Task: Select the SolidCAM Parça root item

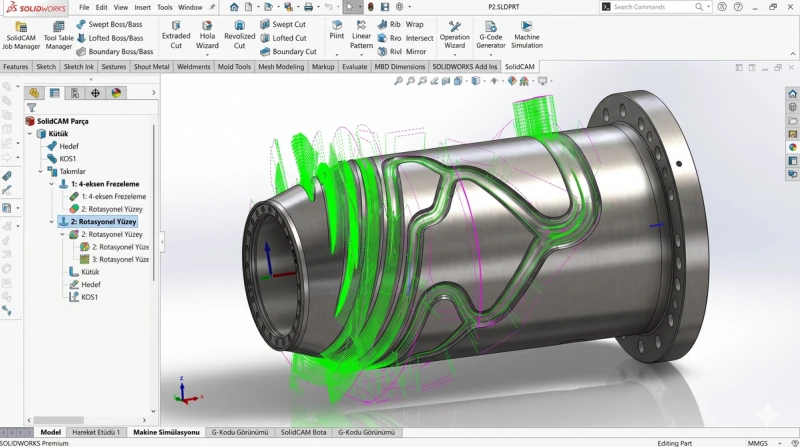Action: (57, 121)
